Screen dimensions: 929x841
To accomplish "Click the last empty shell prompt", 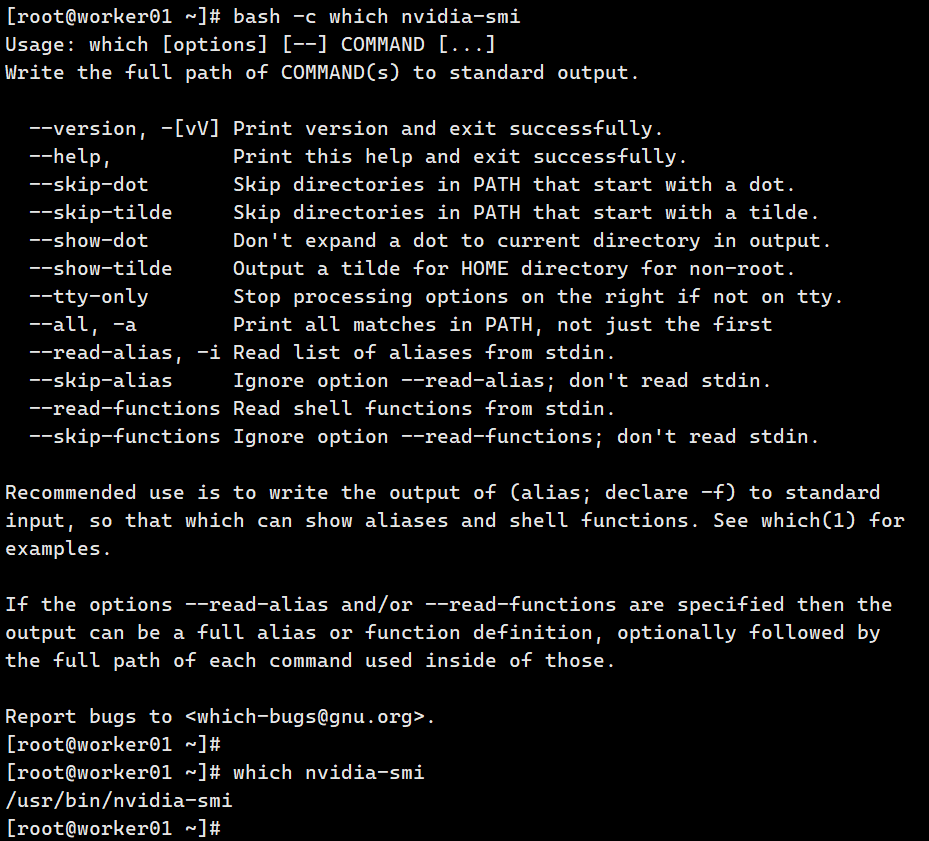I will (113, 827).
